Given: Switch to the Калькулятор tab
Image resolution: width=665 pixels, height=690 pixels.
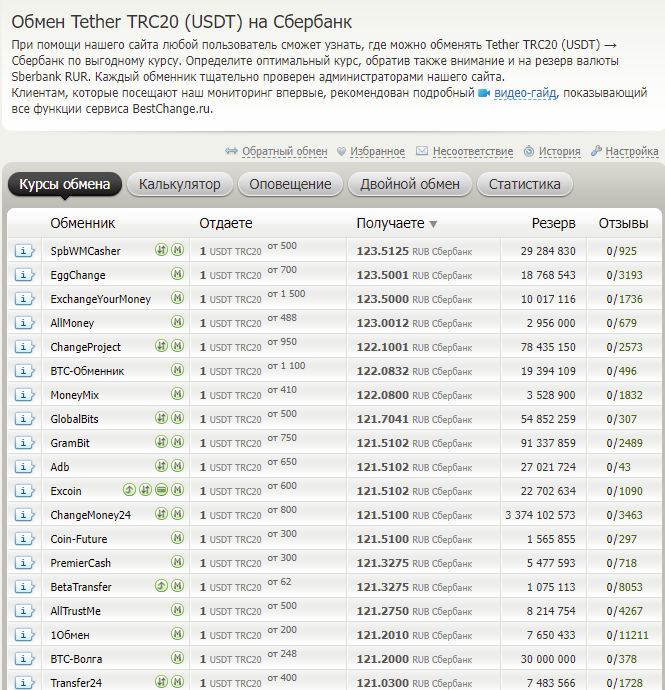Looking at the screenshot, I should 180,184.
